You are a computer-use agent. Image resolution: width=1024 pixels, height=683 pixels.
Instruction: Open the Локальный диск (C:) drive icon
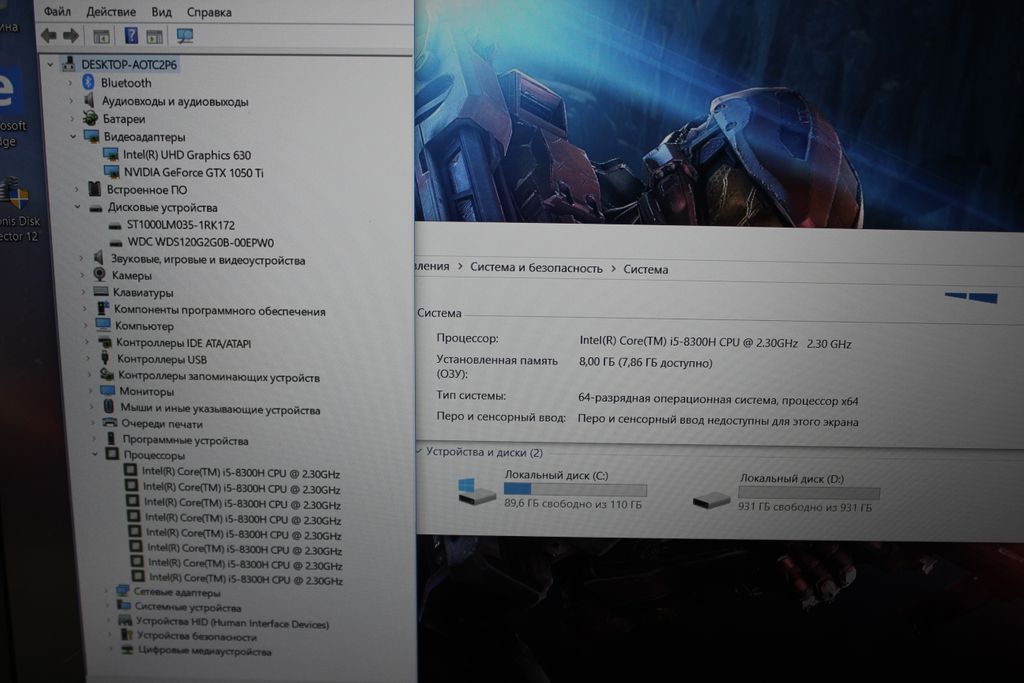pos(476,492)
